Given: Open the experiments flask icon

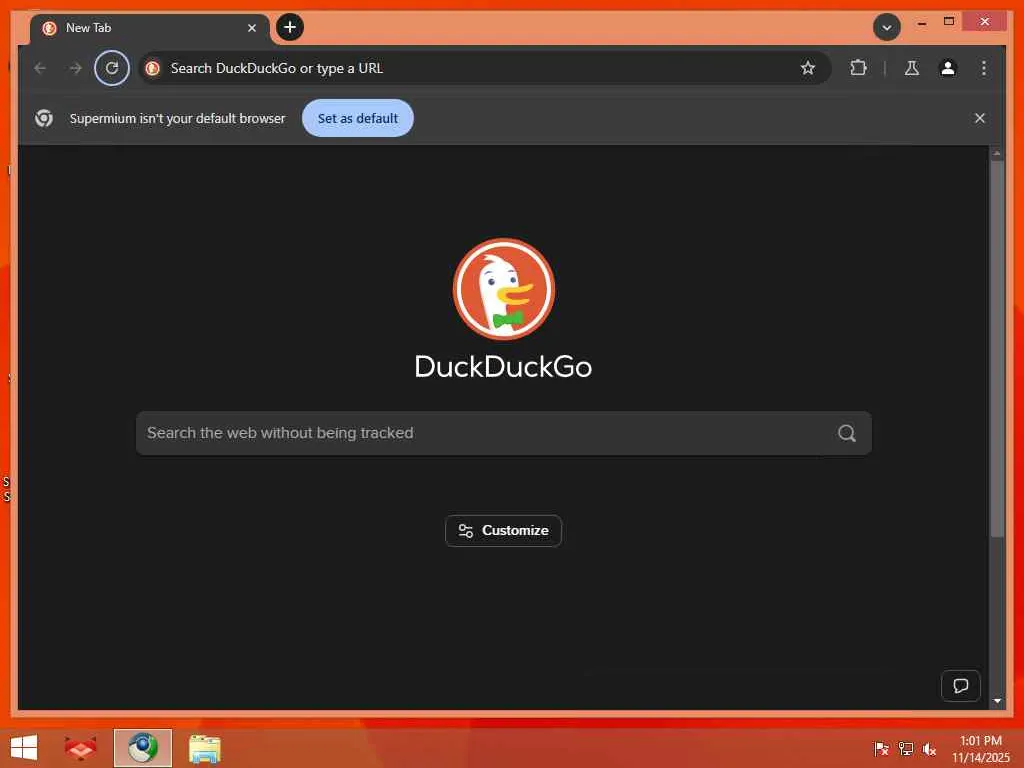Looking at the screenshot, I should coord(912,68).
